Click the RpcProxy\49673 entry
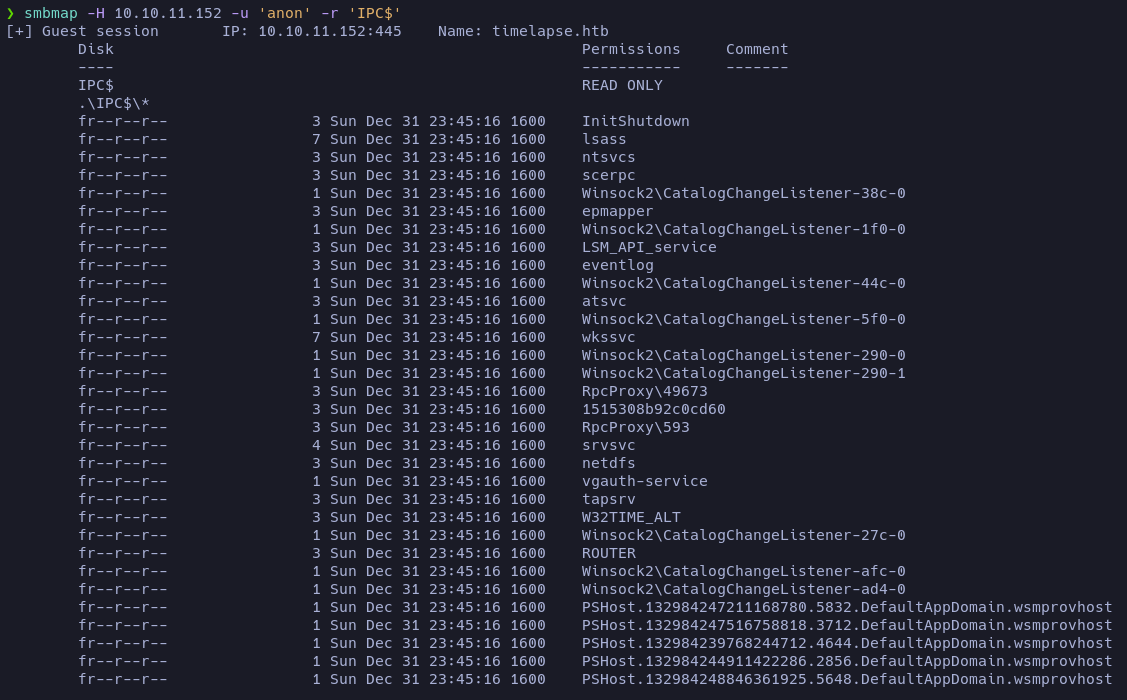 click(644, 391)
